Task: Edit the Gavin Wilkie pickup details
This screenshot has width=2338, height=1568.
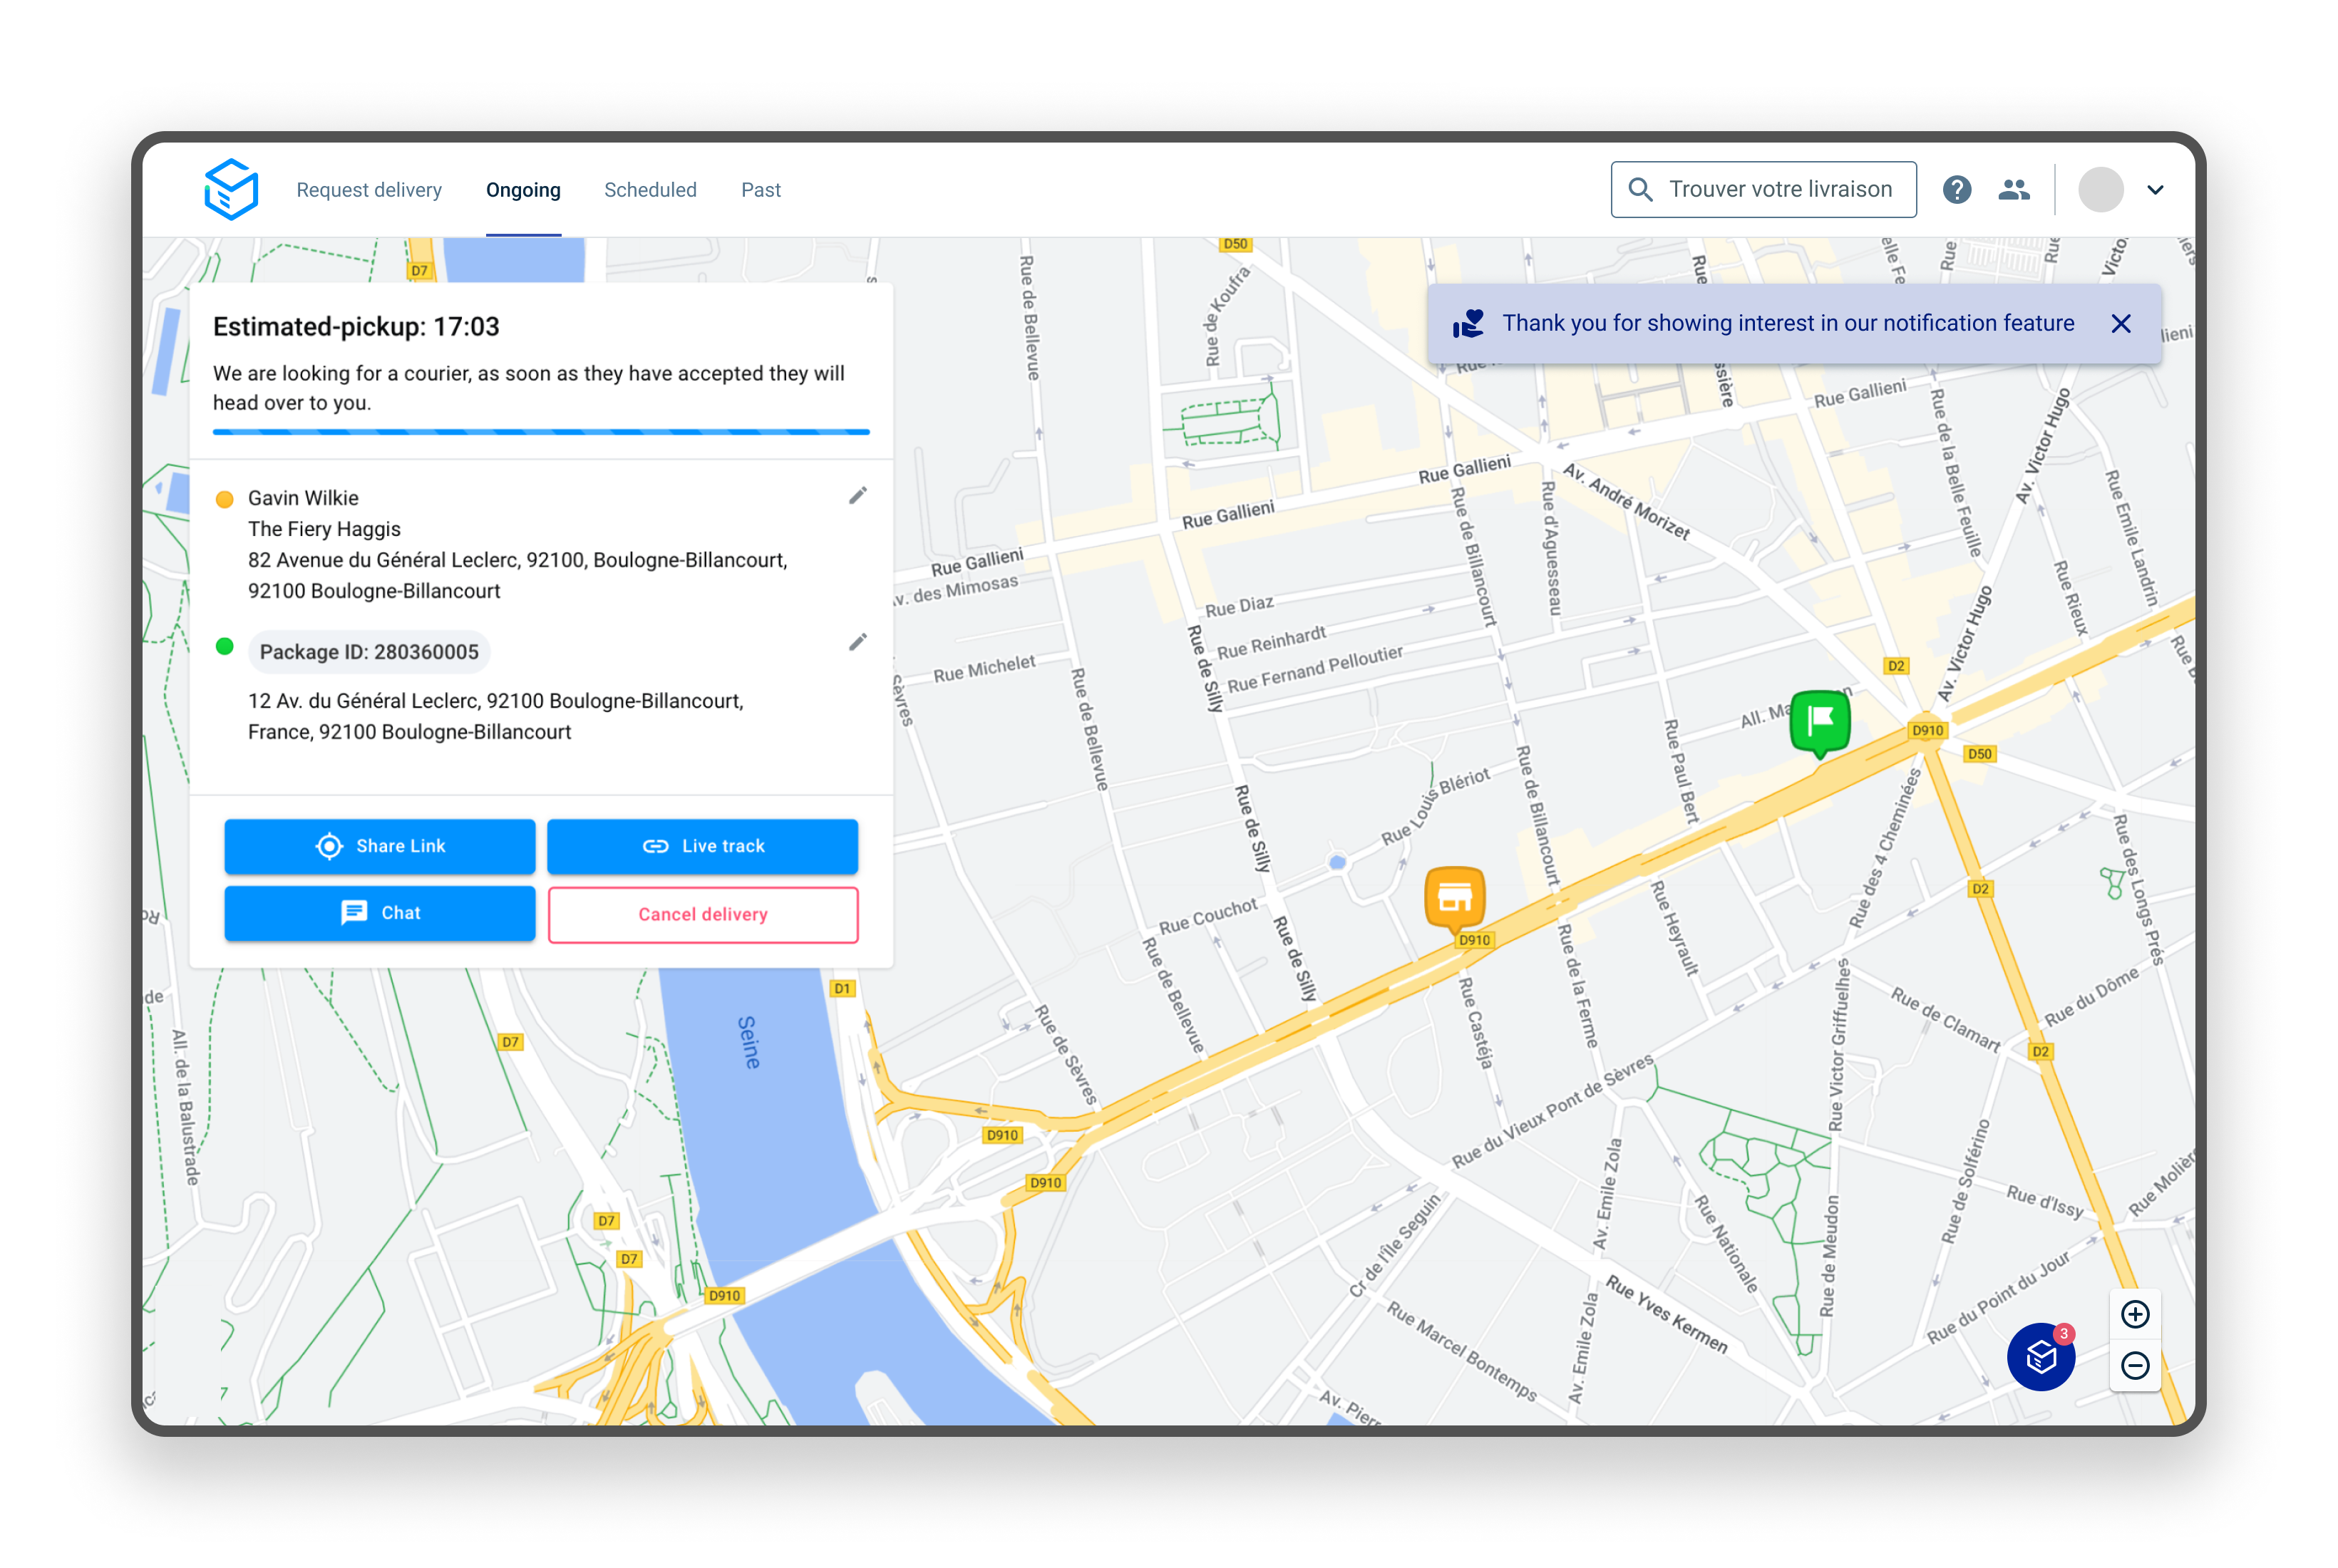Action: coord(857,496)
